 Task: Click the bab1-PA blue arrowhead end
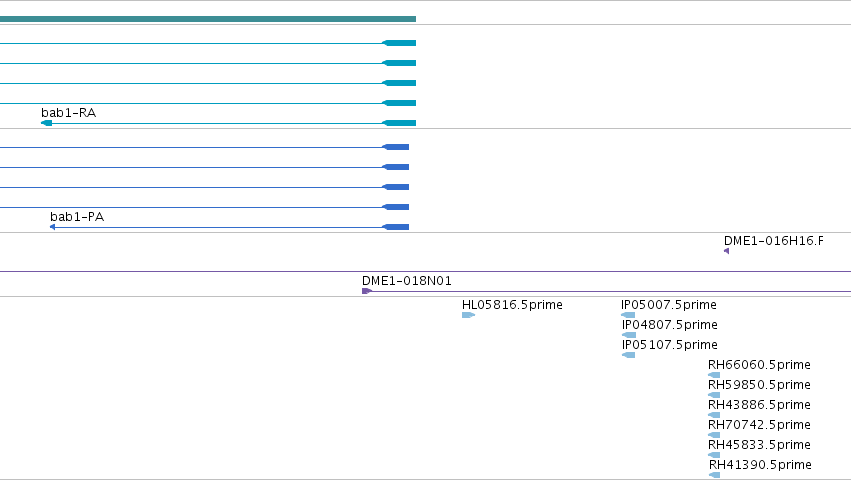point(53,227)
